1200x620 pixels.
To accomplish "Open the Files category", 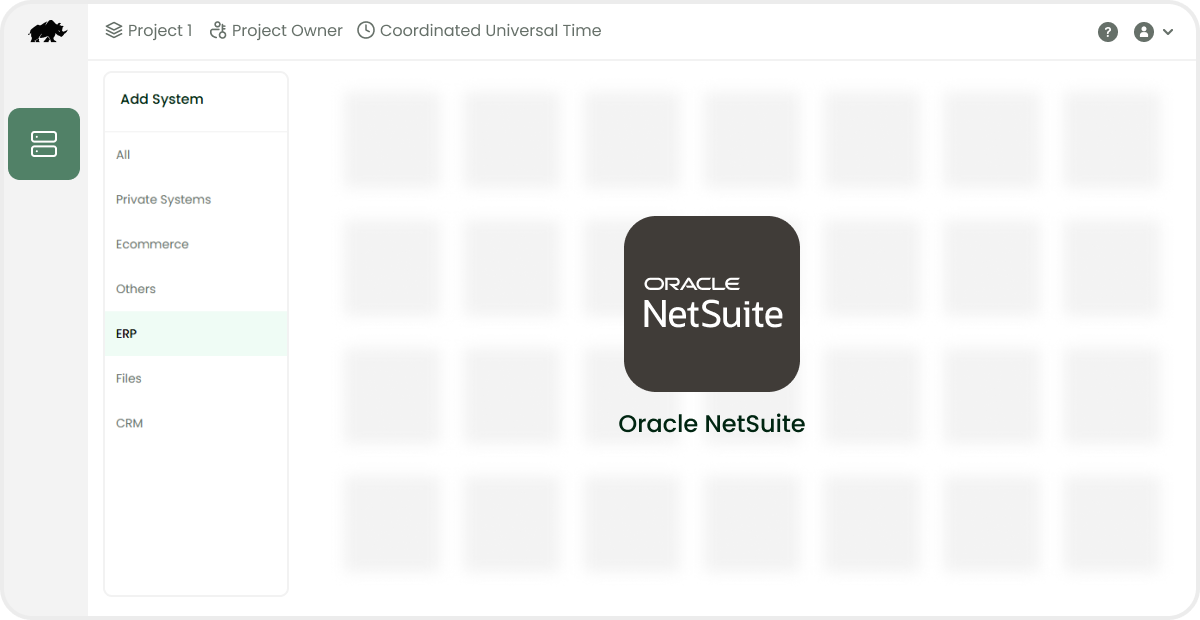I will 129,378.
